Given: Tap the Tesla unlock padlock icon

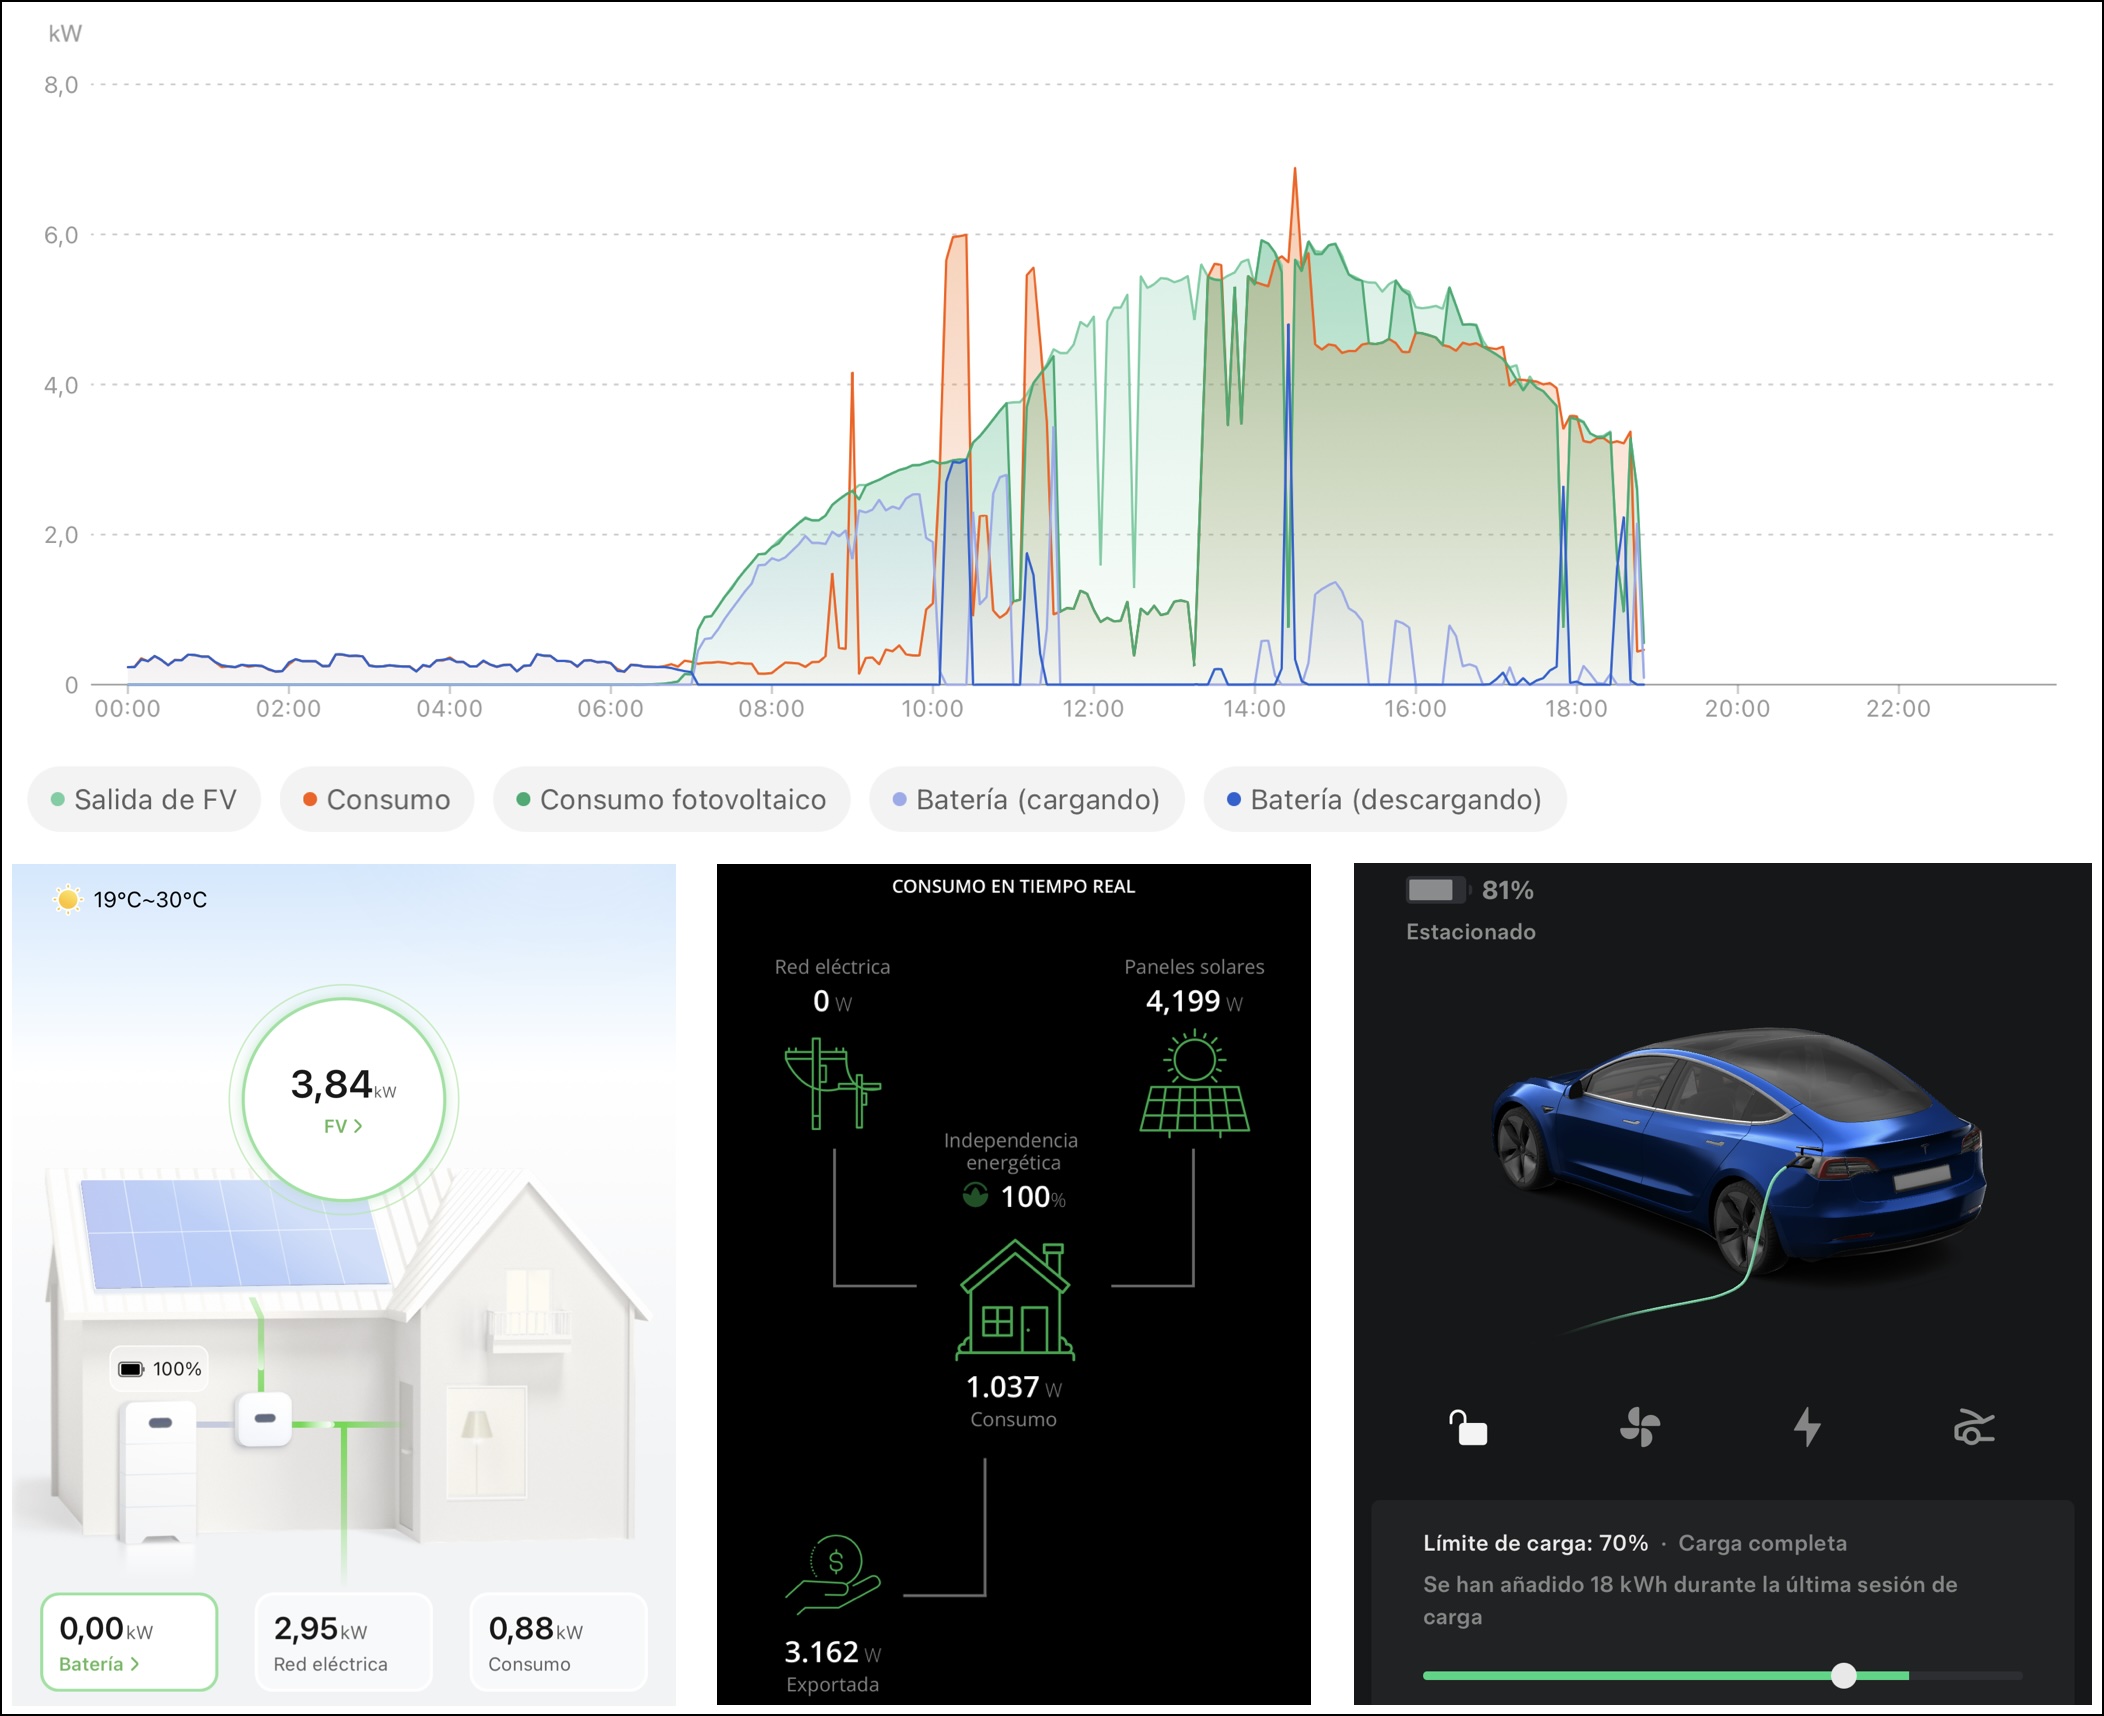Looking at the screenshot, I should [1468, 1427].
